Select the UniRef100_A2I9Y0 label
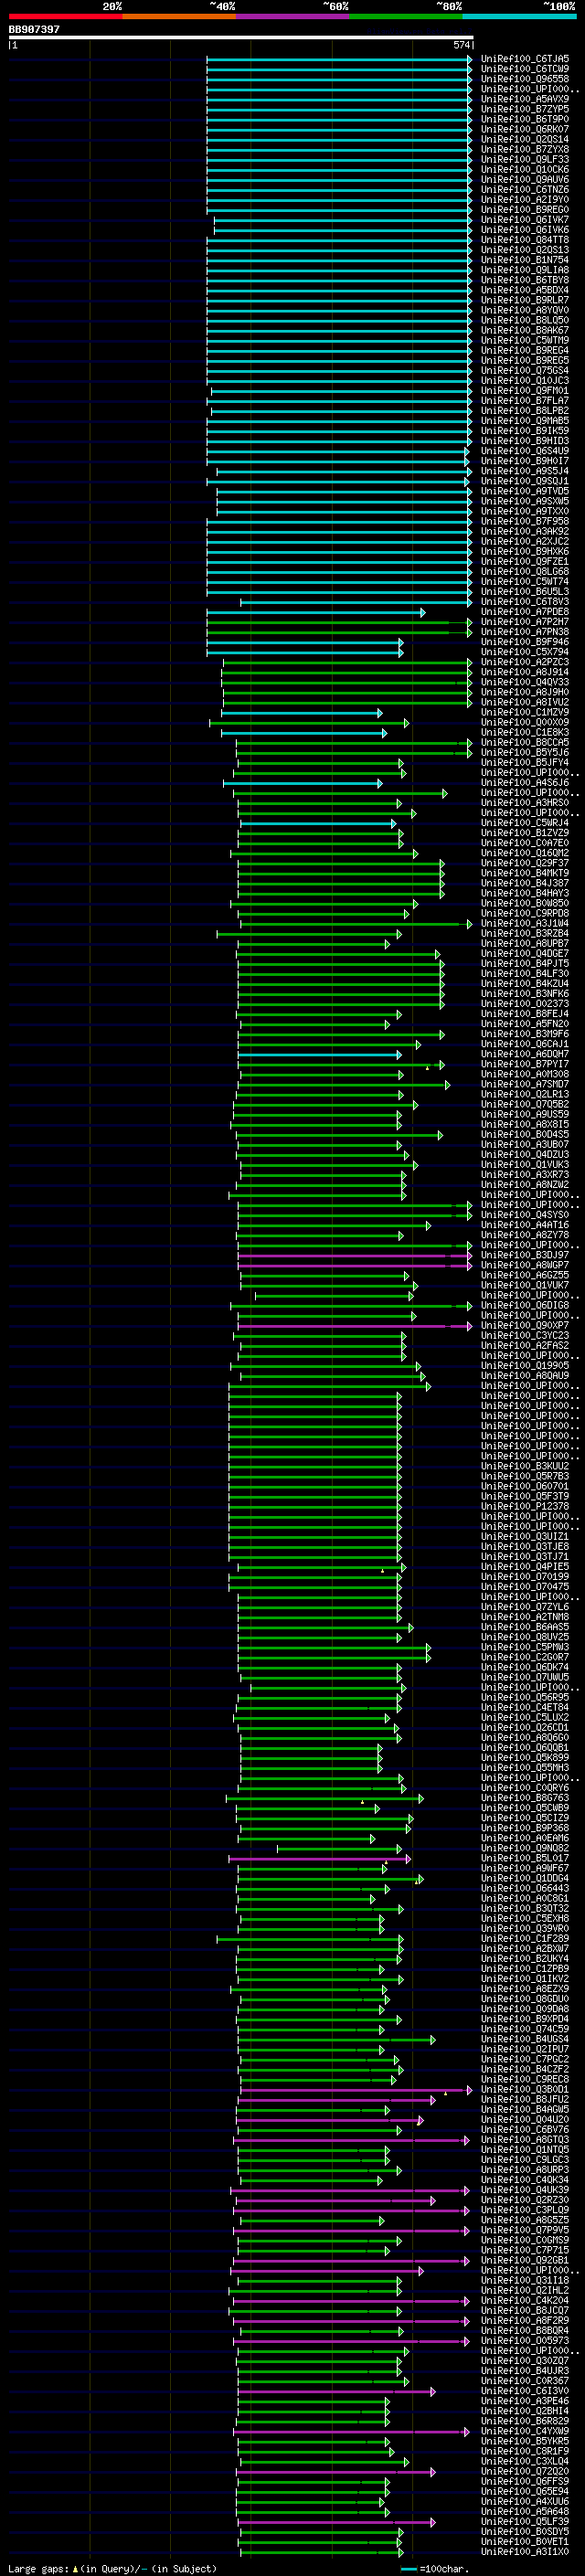This screenshot has height=2576, width=585. click(524, 199)
